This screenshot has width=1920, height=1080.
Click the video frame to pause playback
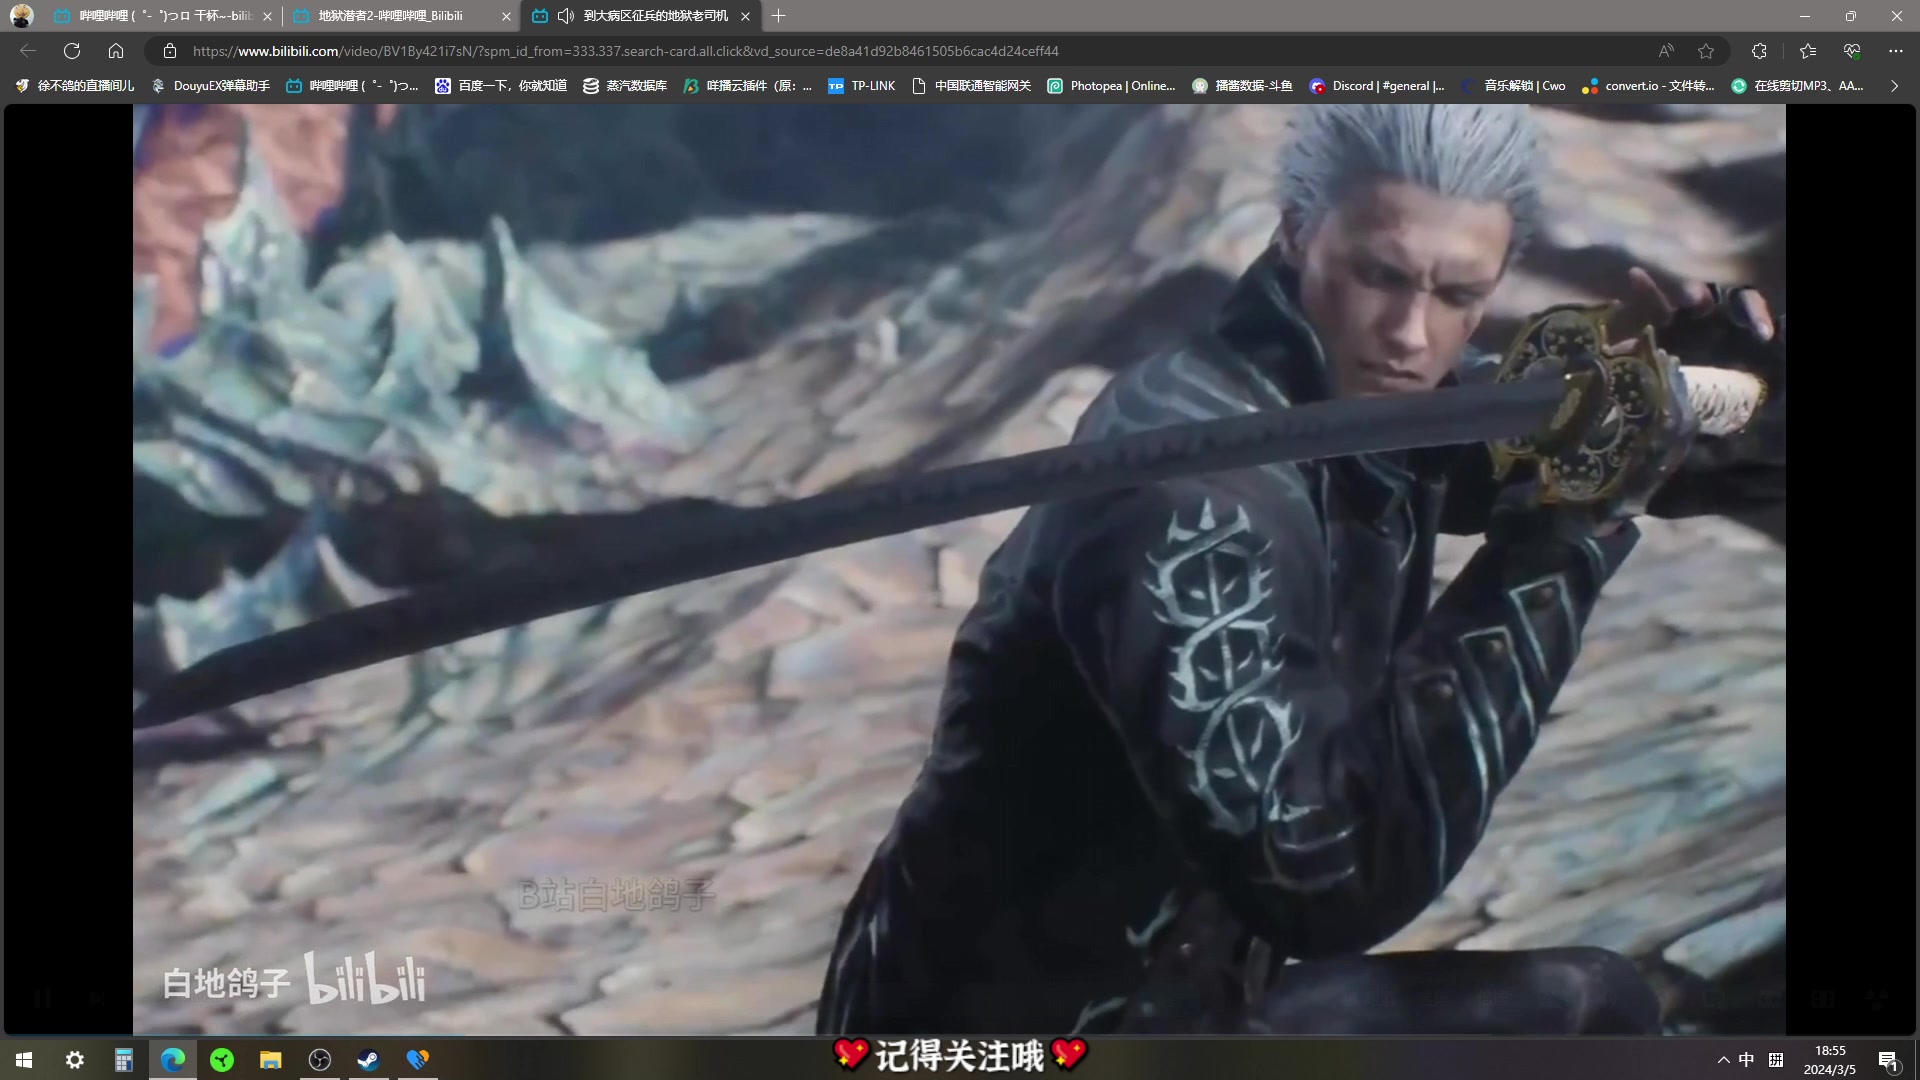959,569
